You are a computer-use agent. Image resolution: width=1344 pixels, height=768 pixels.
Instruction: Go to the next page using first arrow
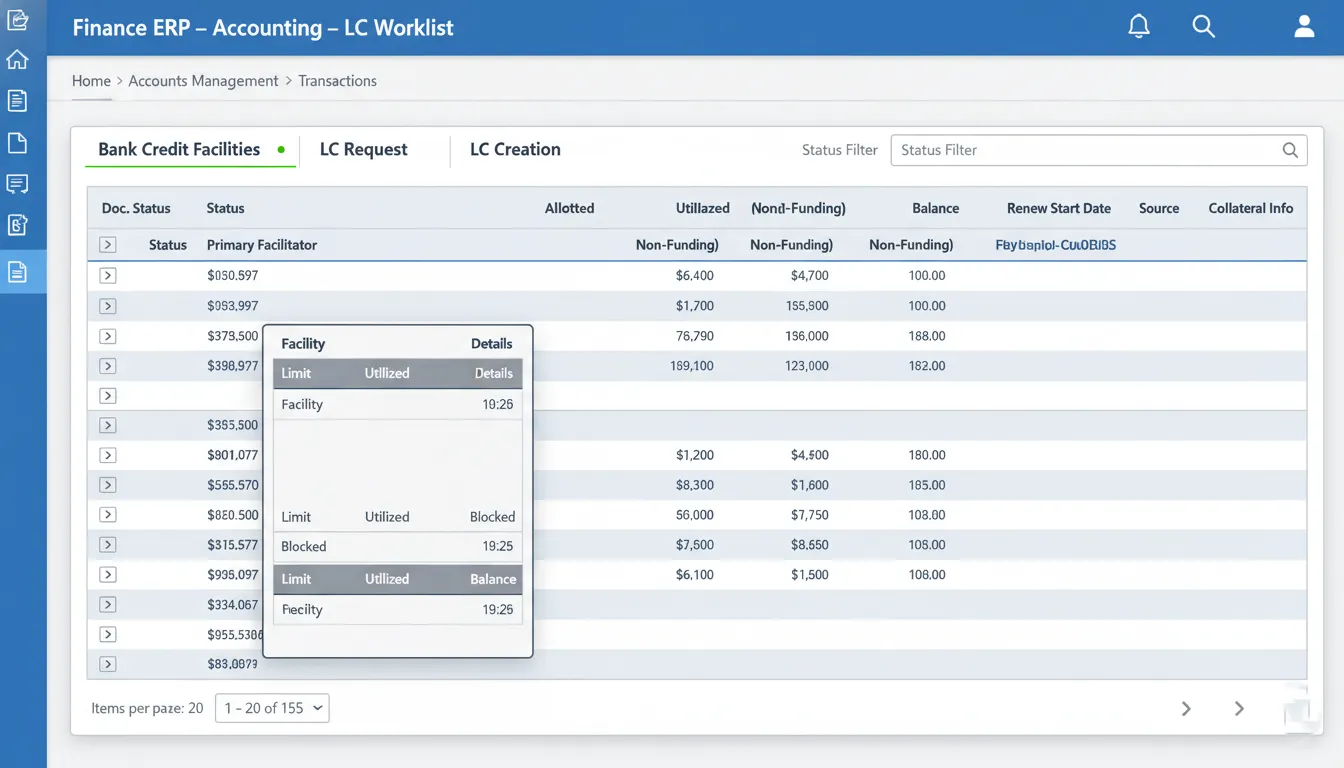coord(1186,708)
